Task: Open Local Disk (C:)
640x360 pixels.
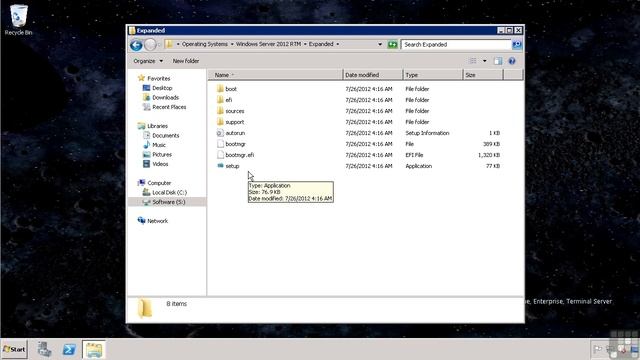Action: 169,193
